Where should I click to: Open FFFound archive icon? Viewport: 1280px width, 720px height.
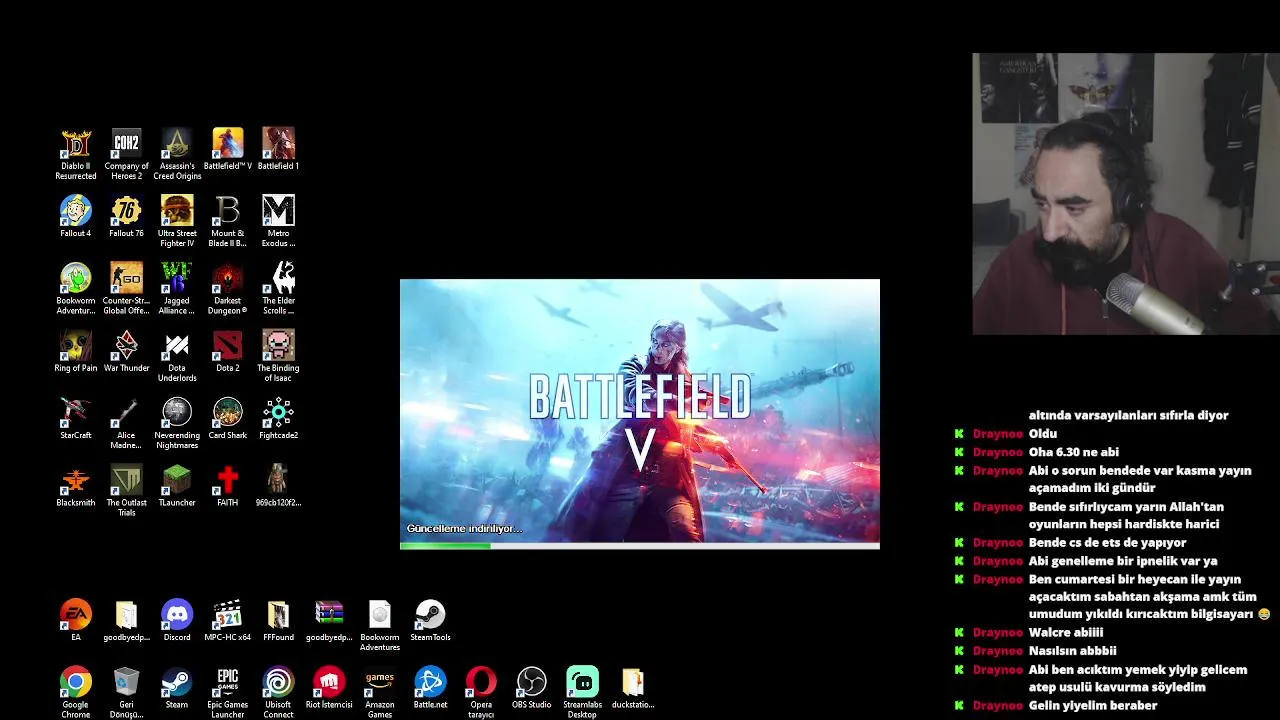(x=278, y=620)
